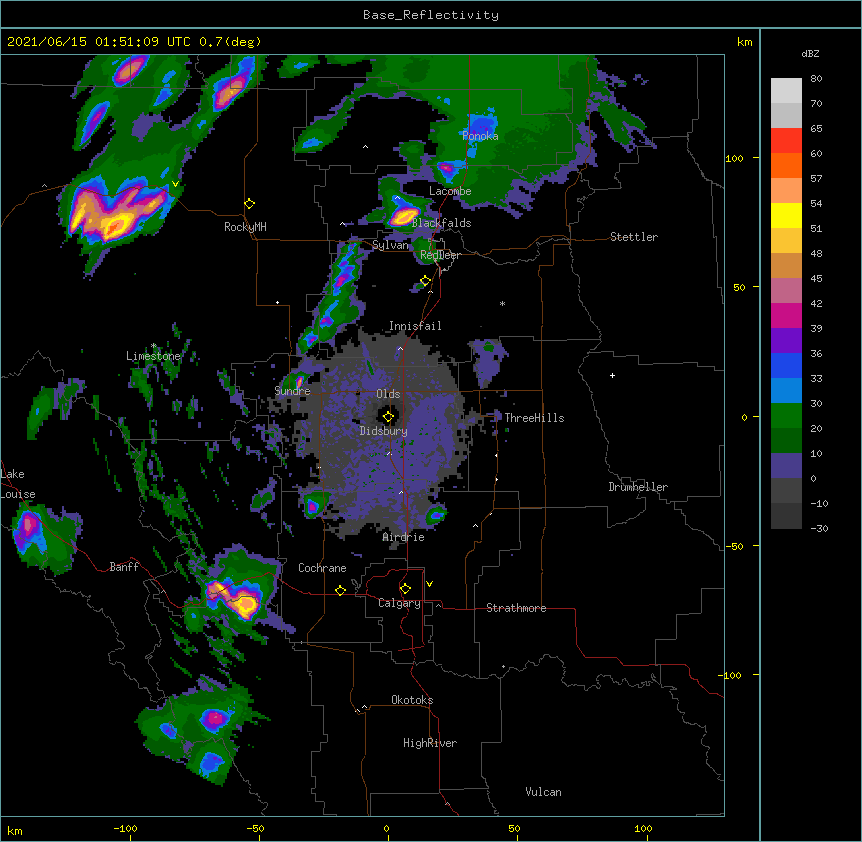Select the Strathmore label

(x=516, y=608)
